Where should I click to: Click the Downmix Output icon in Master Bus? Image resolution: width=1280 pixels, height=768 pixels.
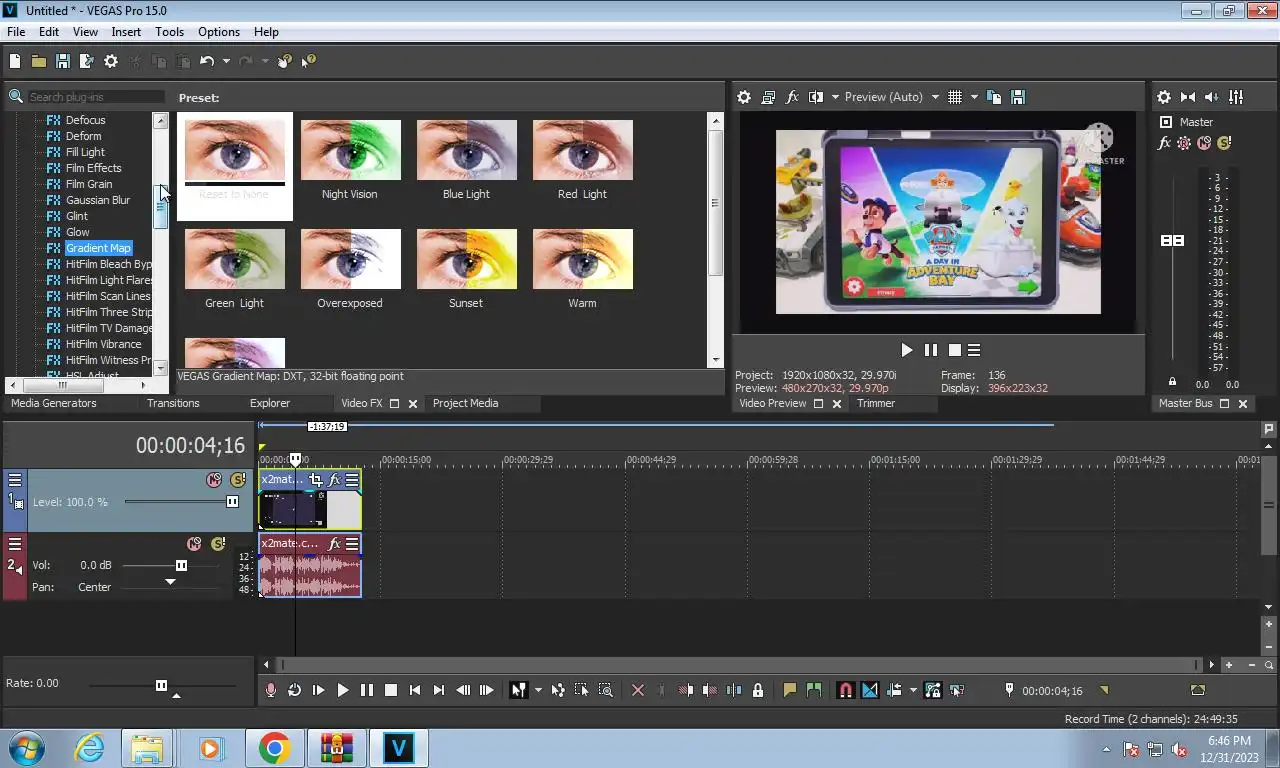[1188, 97]
